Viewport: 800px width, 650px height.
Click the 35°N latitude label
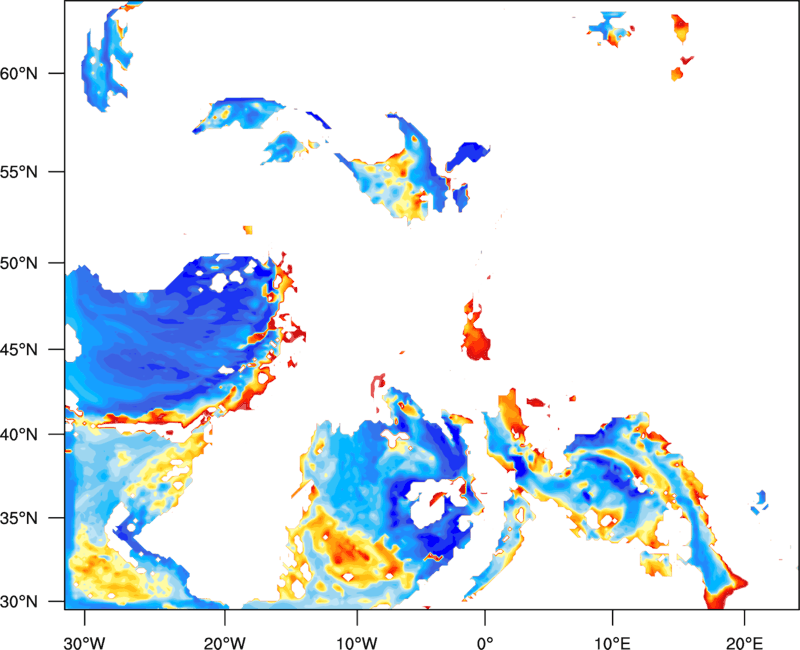tap(19, 518)
